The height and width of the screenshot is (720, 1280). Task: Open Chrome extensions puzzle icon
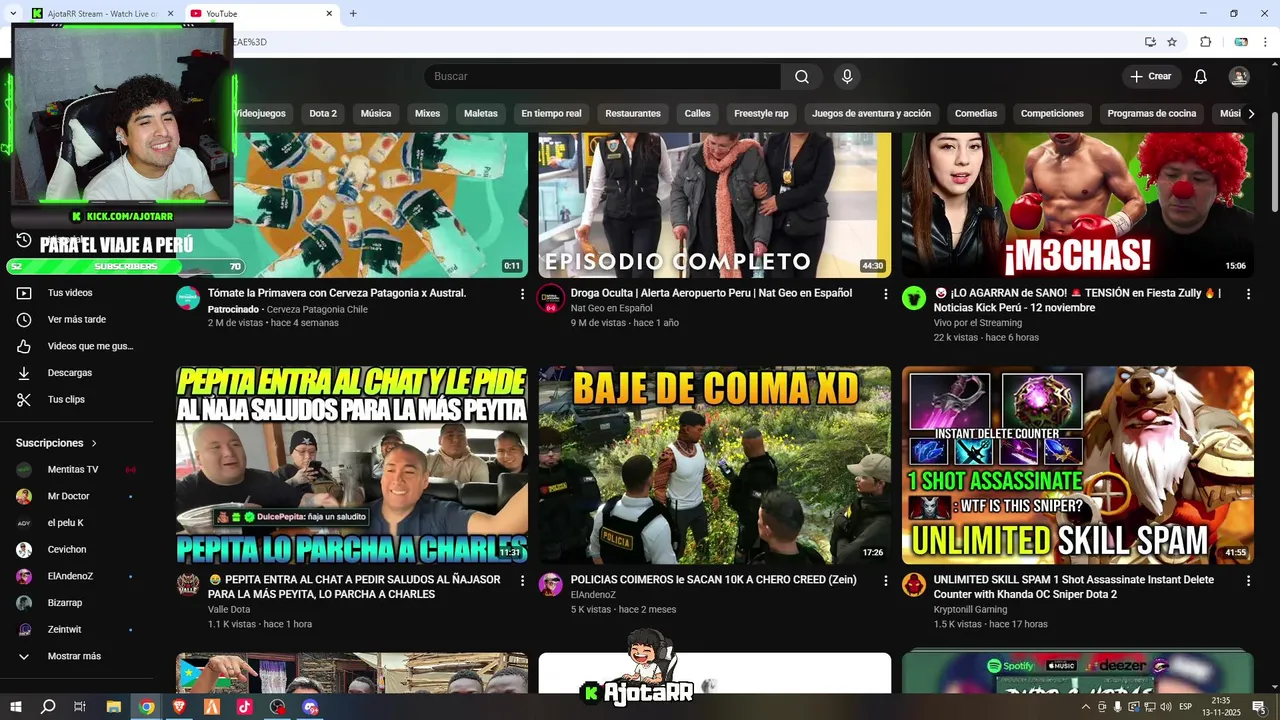click(1205, 42)
